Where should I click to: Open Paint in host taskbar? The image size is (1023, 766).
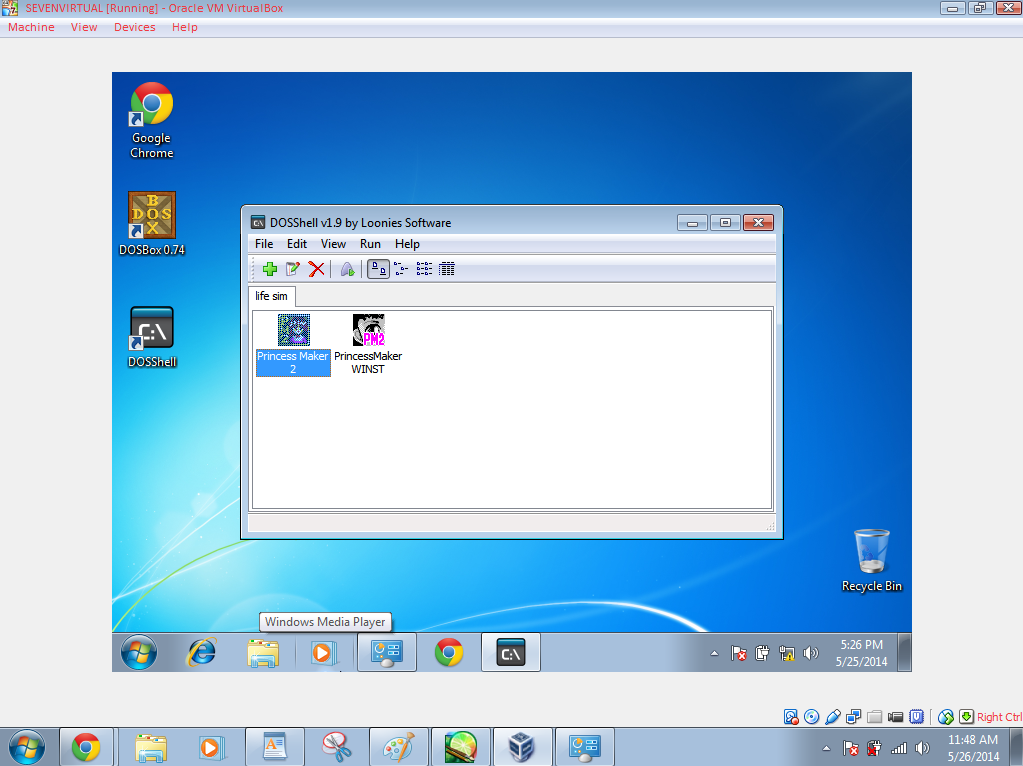(399, 747)
